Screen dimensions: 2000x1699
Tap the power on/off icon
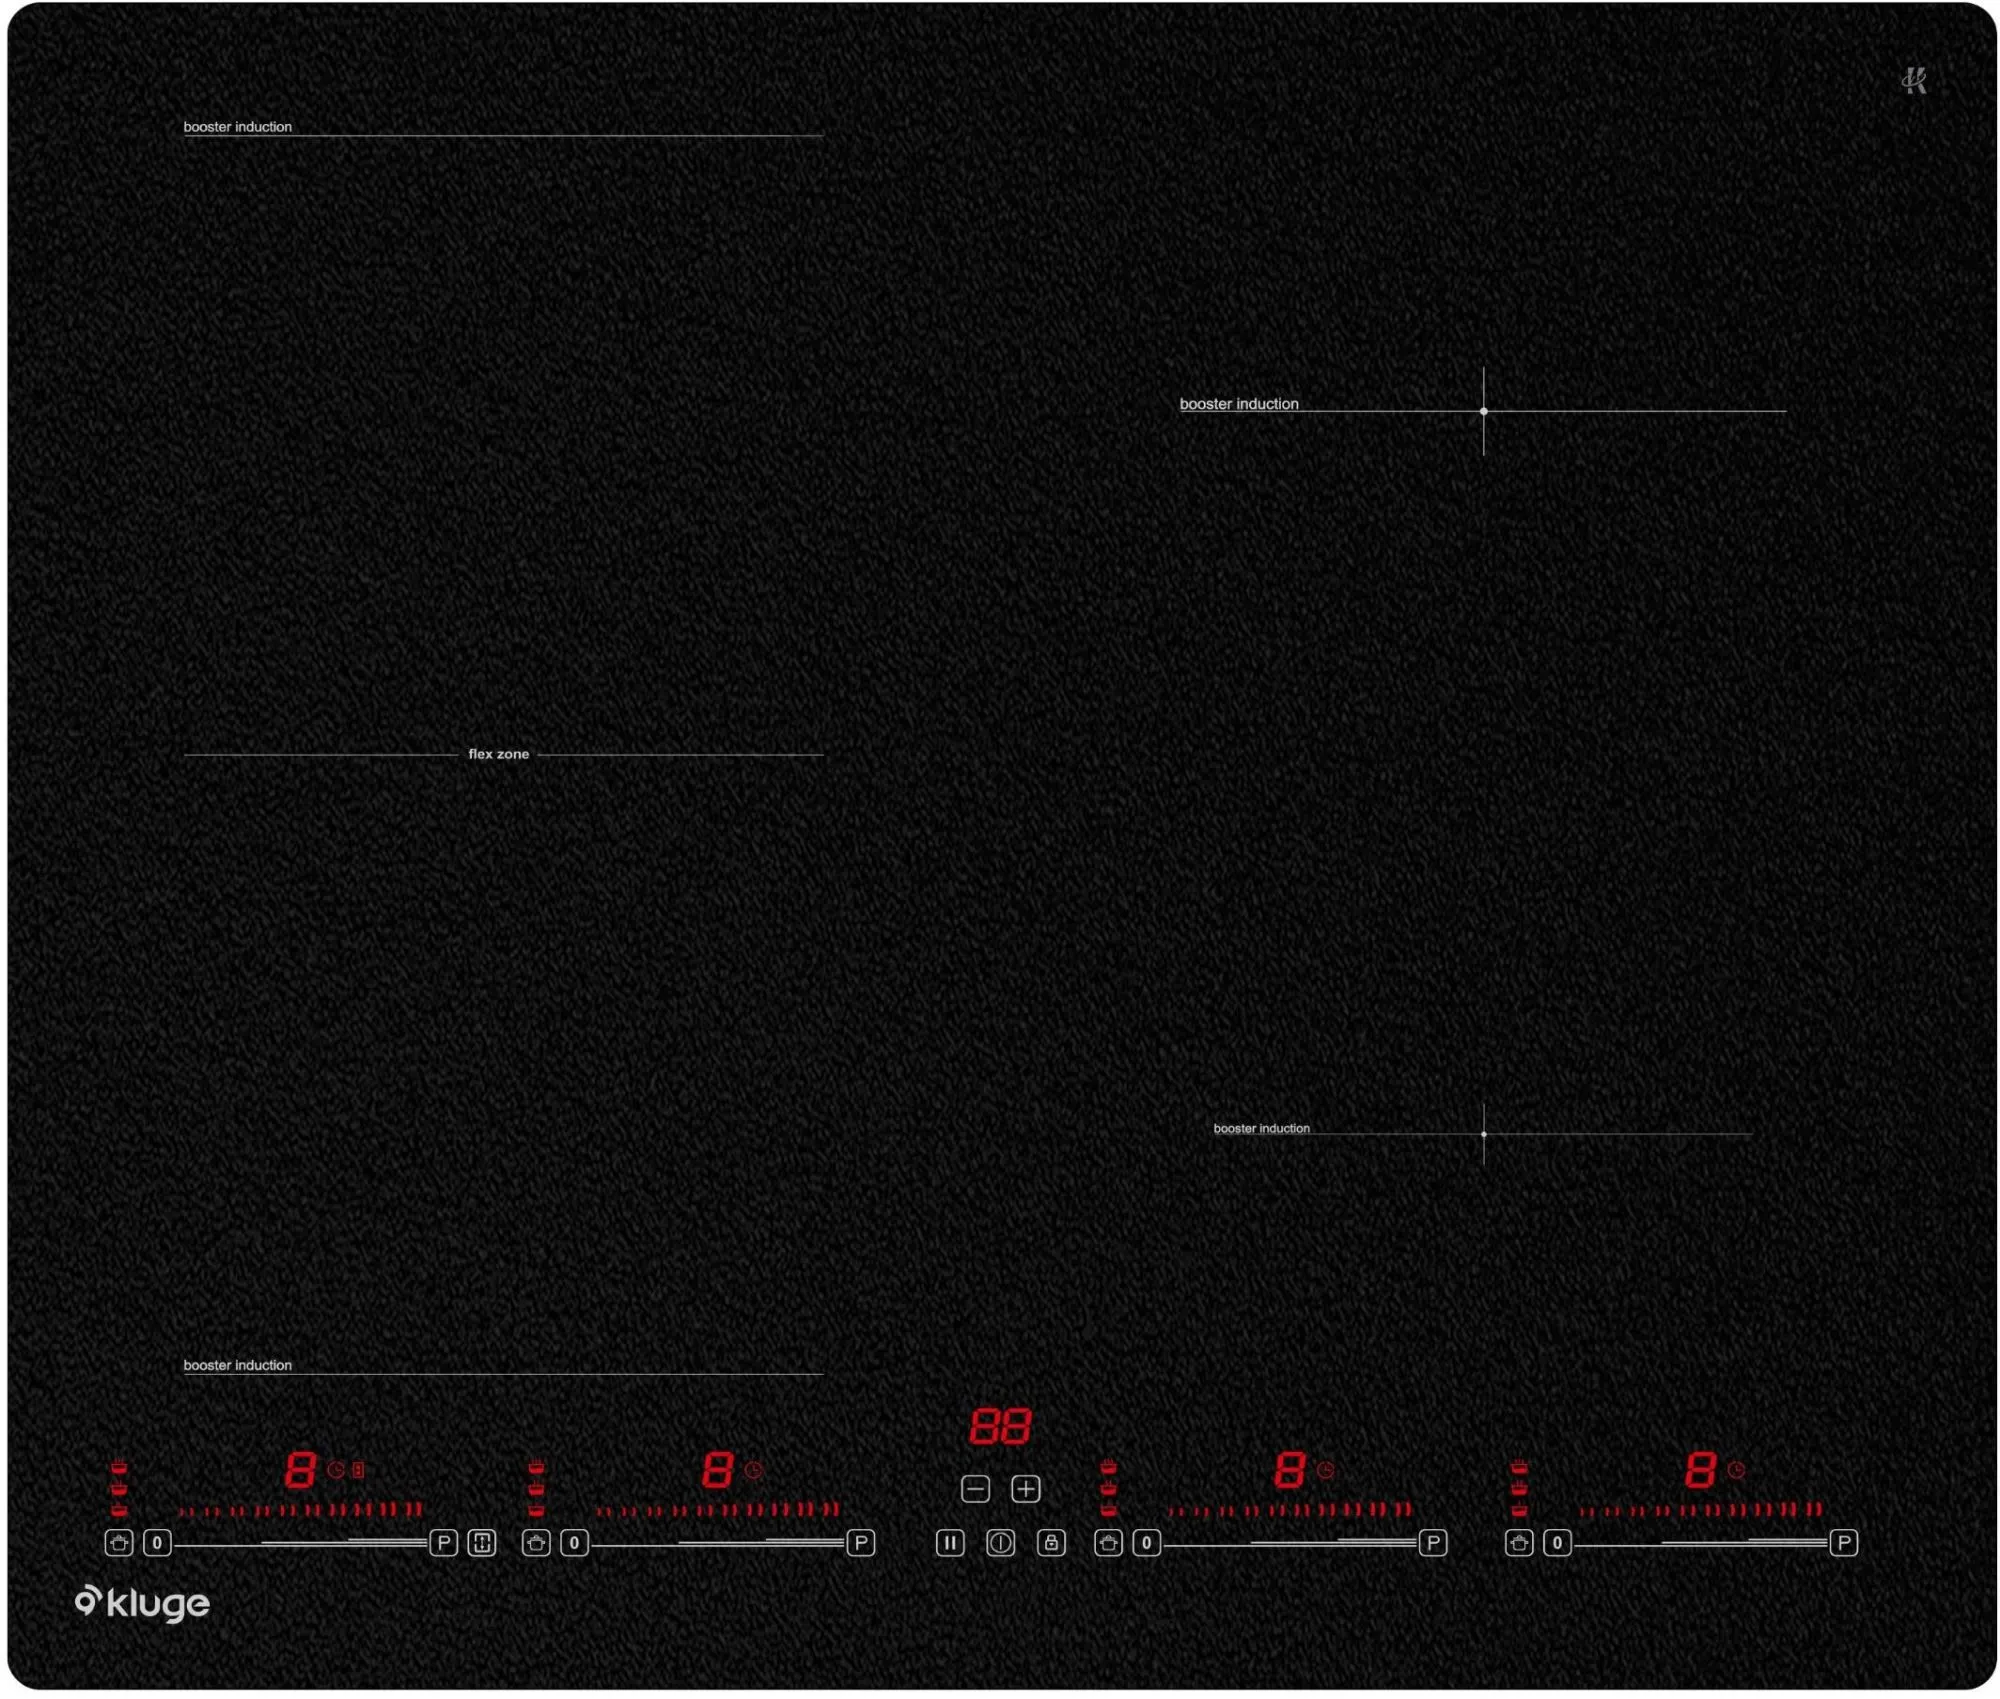click(1001, 1543)
